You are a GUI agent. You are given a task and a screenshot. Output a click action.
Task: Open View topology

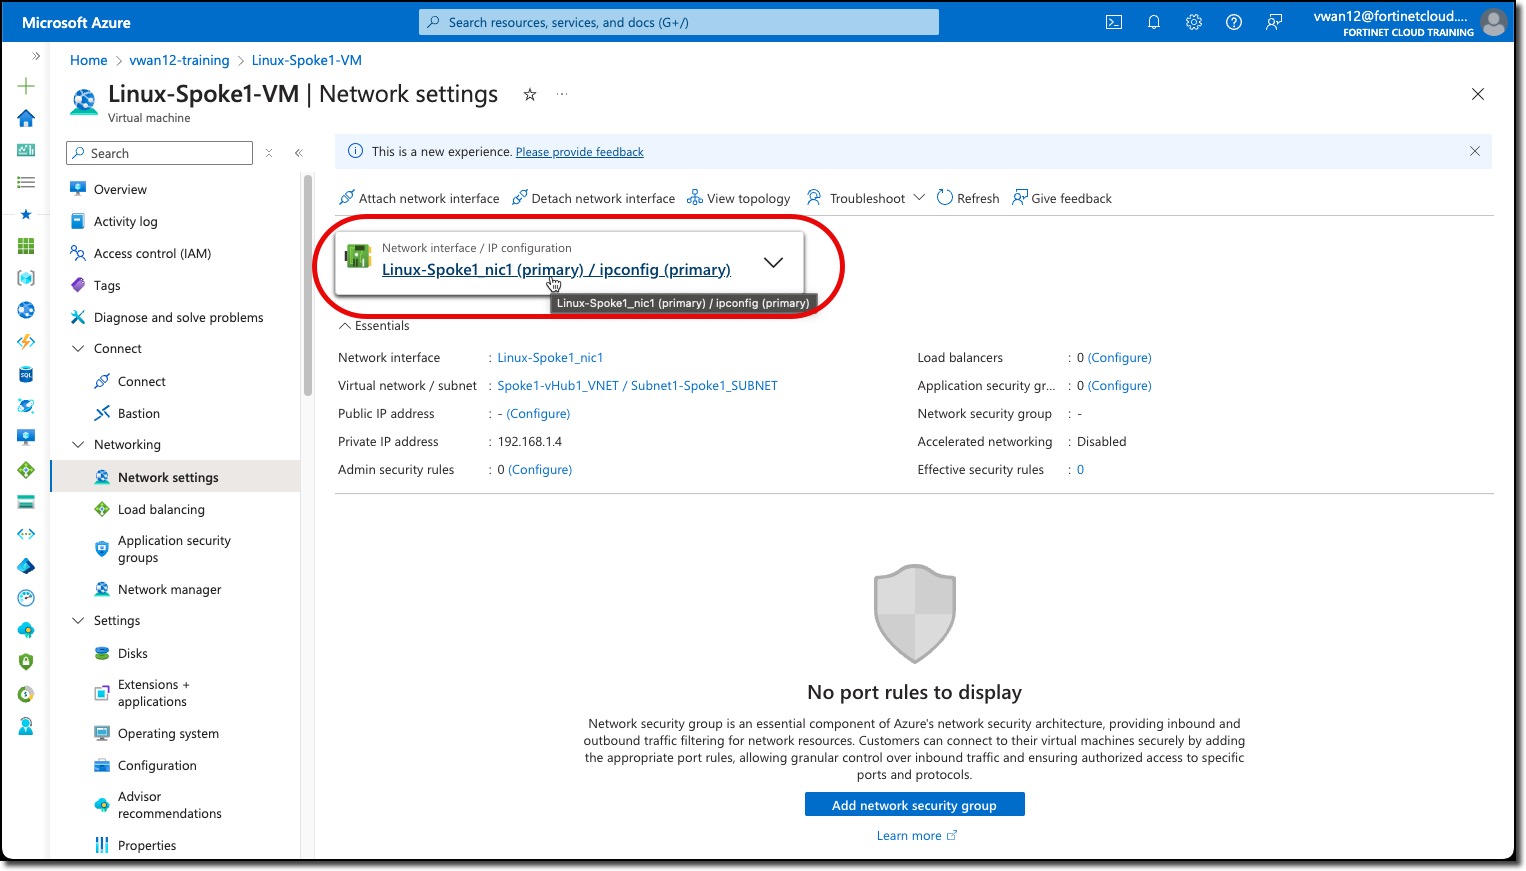pyautogui.click(x=738, y=198)
